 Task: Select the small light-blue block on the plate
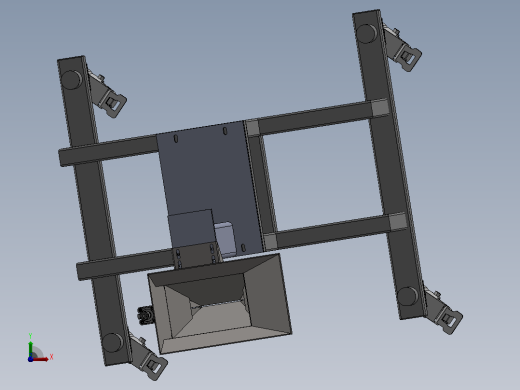[x=225, y=238]
